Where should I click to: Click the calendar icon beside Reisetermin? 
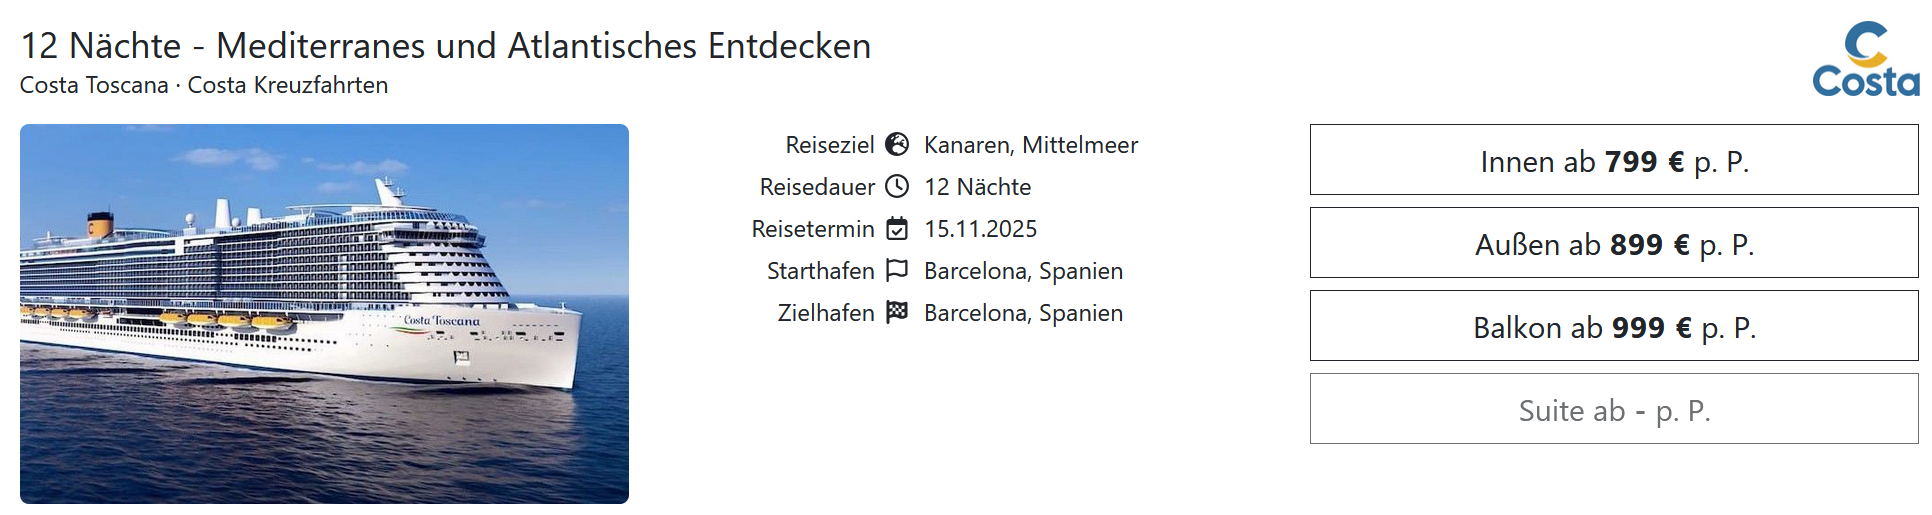point(897,229)
